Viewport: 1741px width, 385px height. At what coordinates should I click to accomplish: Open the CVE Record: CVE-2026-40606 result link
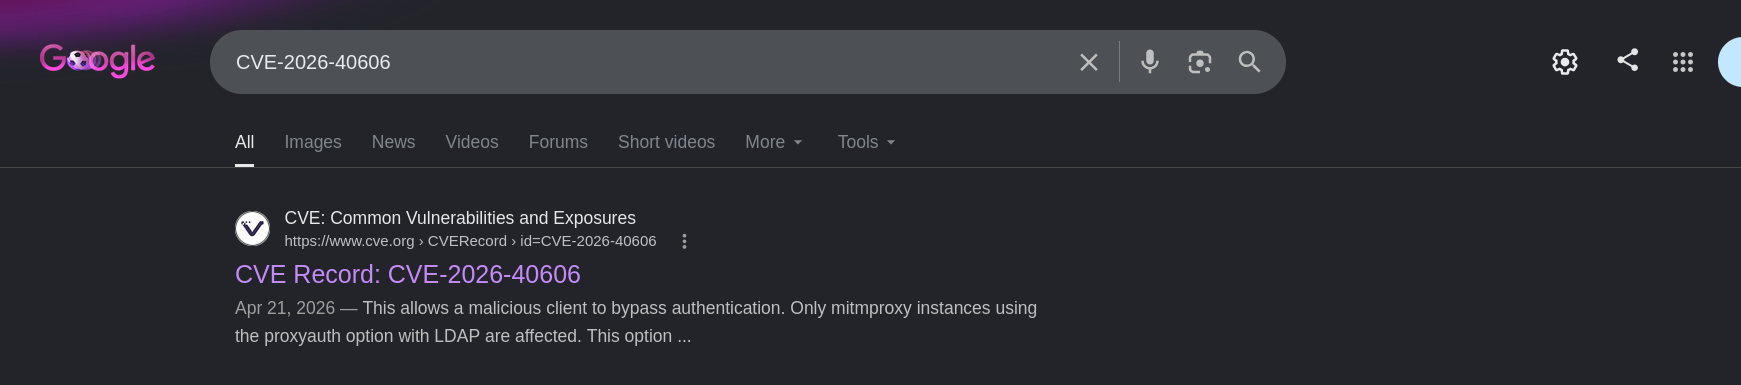tap(408, 274)
